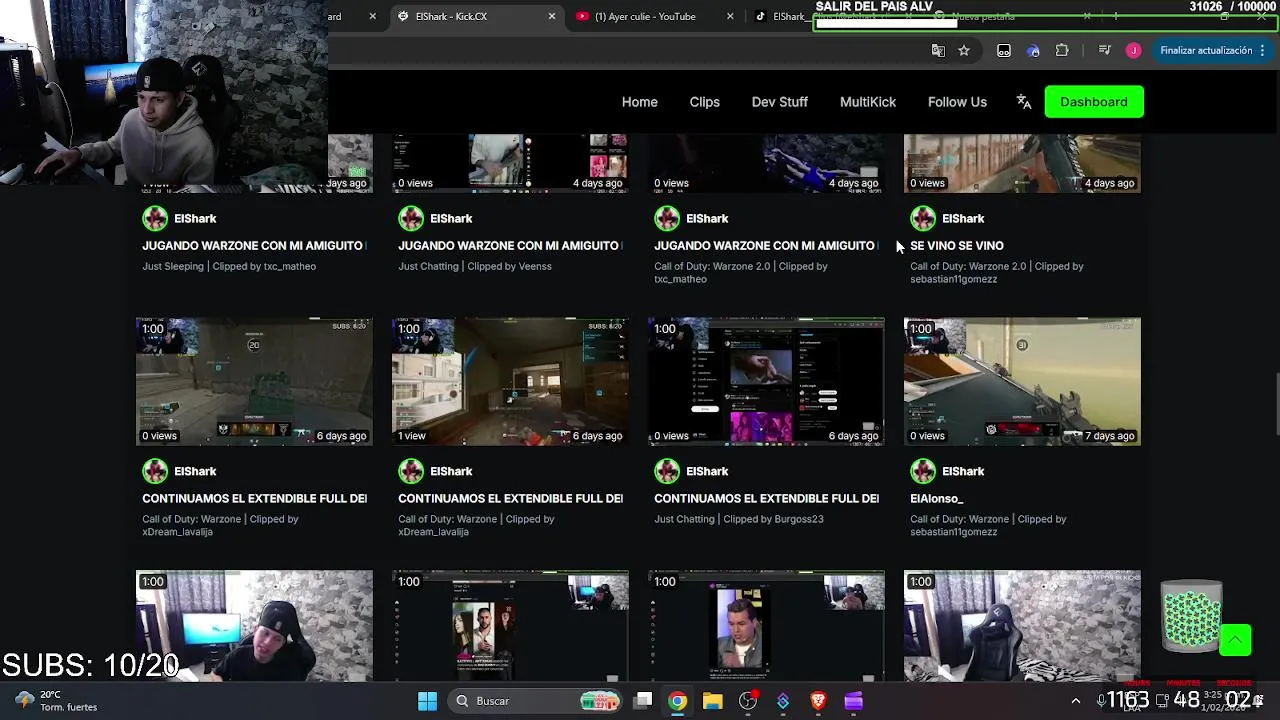Open the MultiKick navigation link
Screen dimensions: 1280x720
click(868, 102)
